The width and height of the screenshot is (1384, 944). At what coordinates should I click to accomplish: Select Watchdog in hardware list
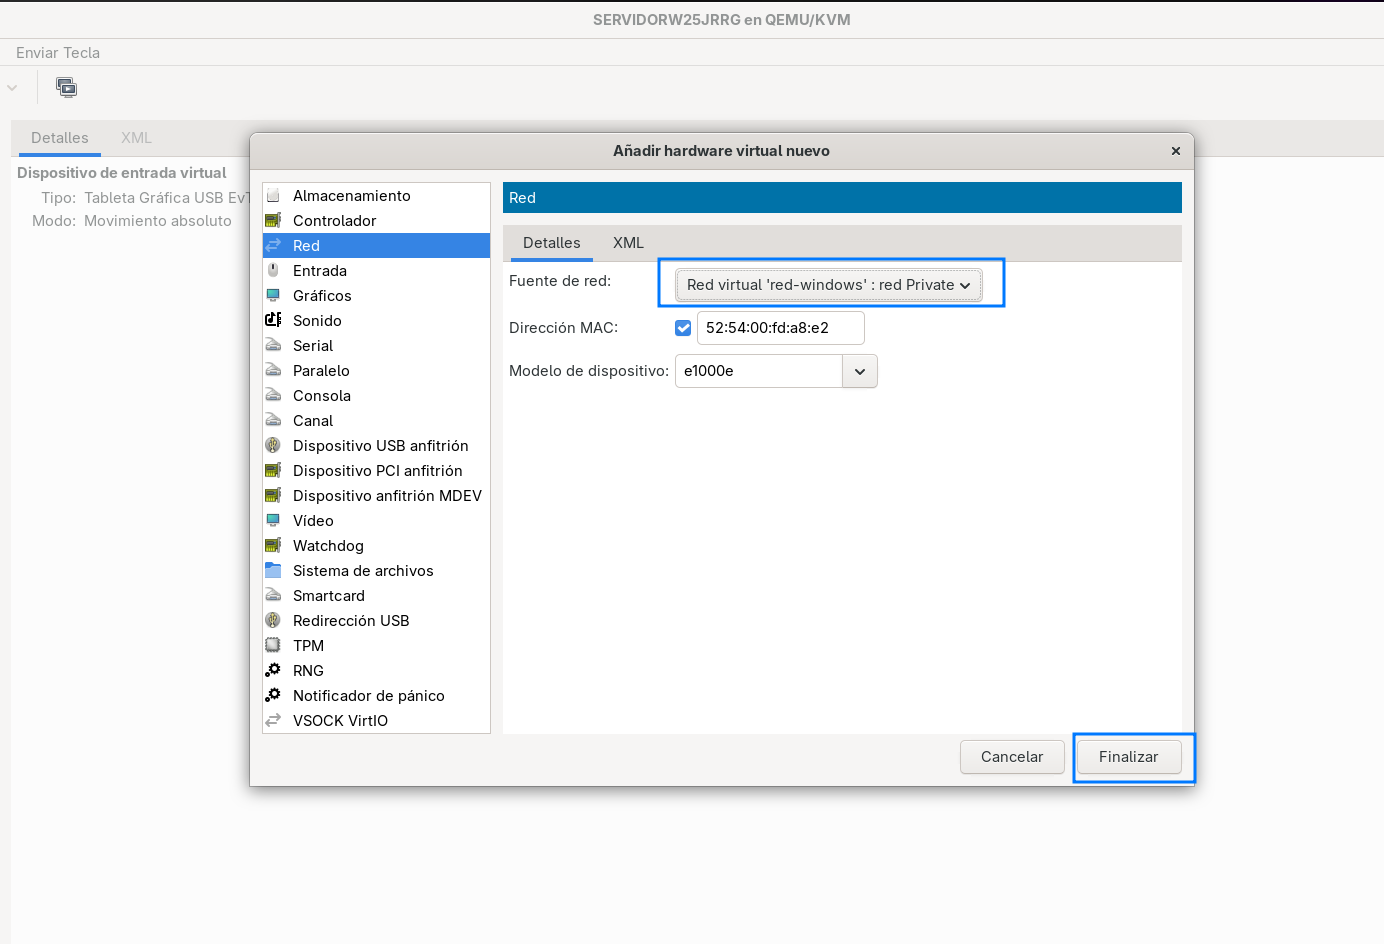(376, 546)
